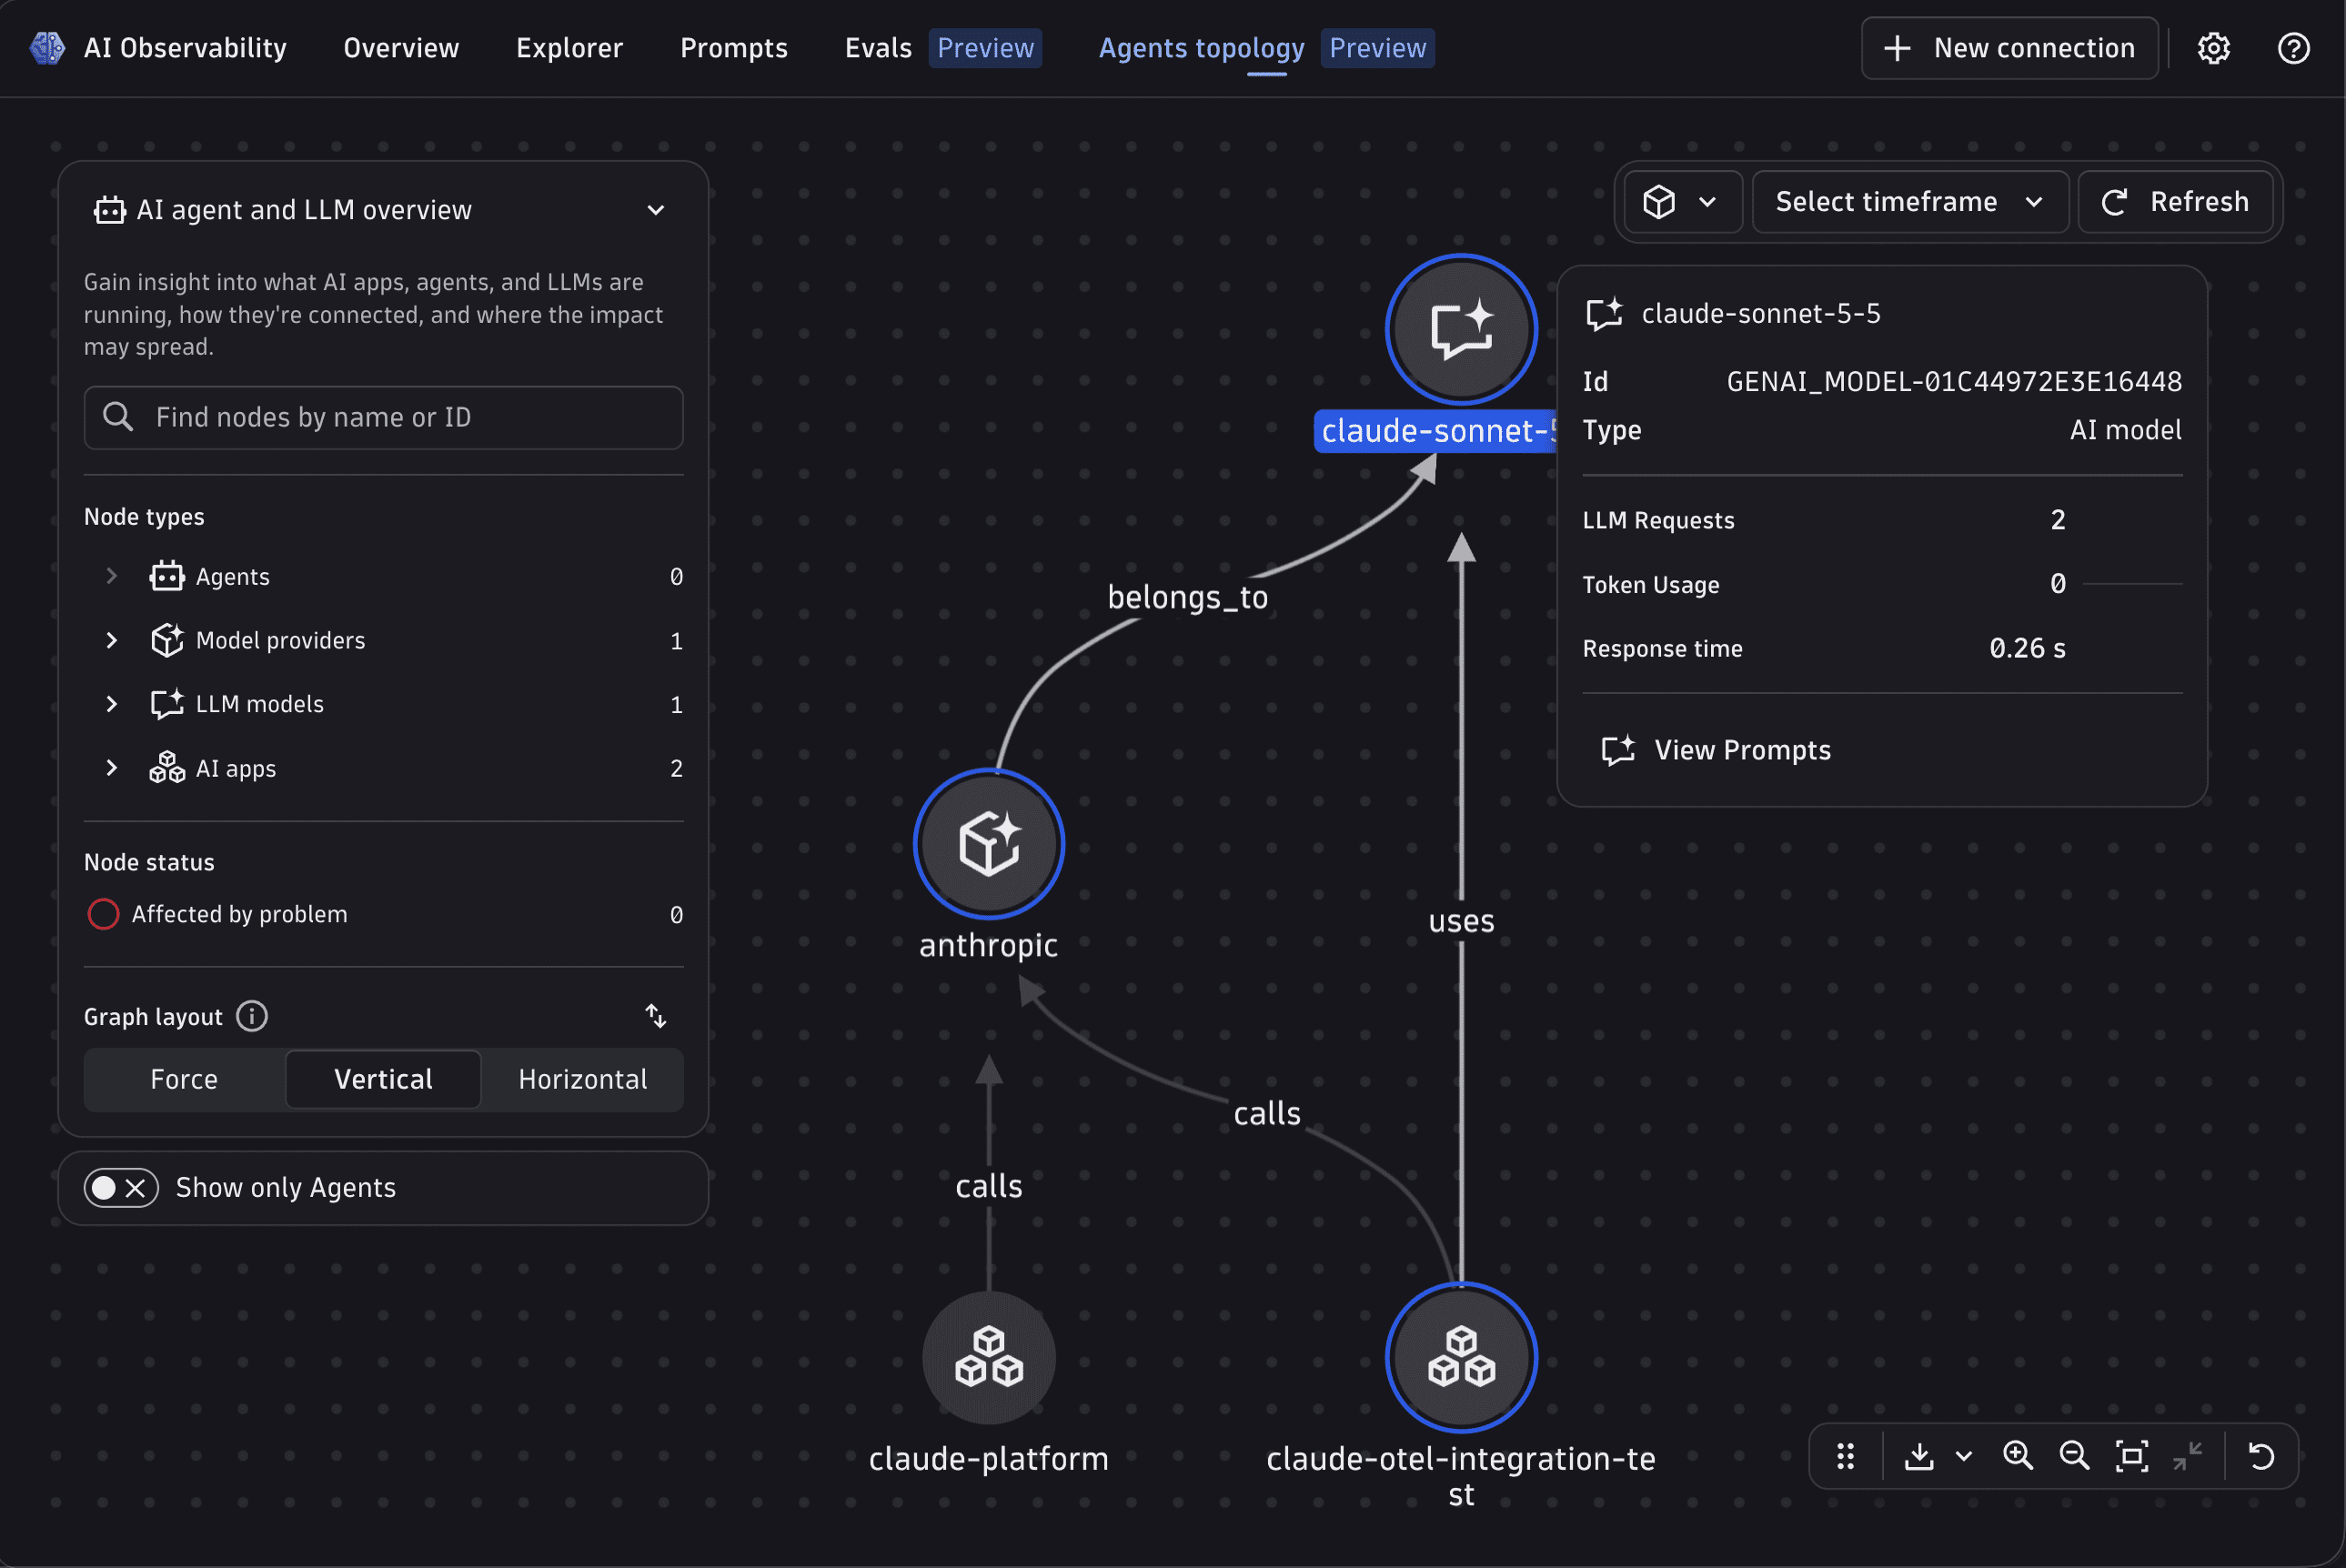Click the Preview badge next to Agents topology
Viewport: 2346px width, 1568px height.
[x=1377, y=48]
